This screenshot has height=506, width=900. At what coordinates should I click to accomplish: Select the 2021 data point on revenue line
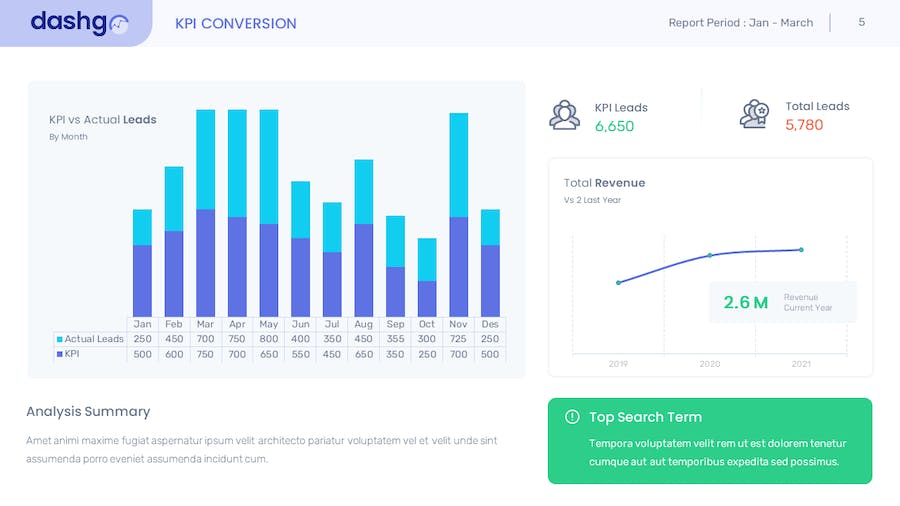[801, 250]
